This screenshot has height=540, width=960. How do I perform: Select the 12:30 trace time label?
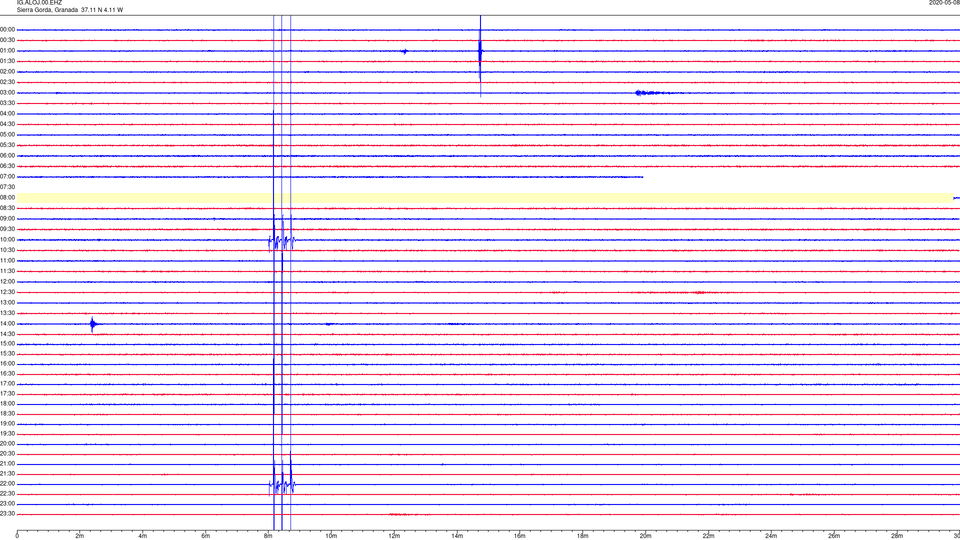[7, 292]
